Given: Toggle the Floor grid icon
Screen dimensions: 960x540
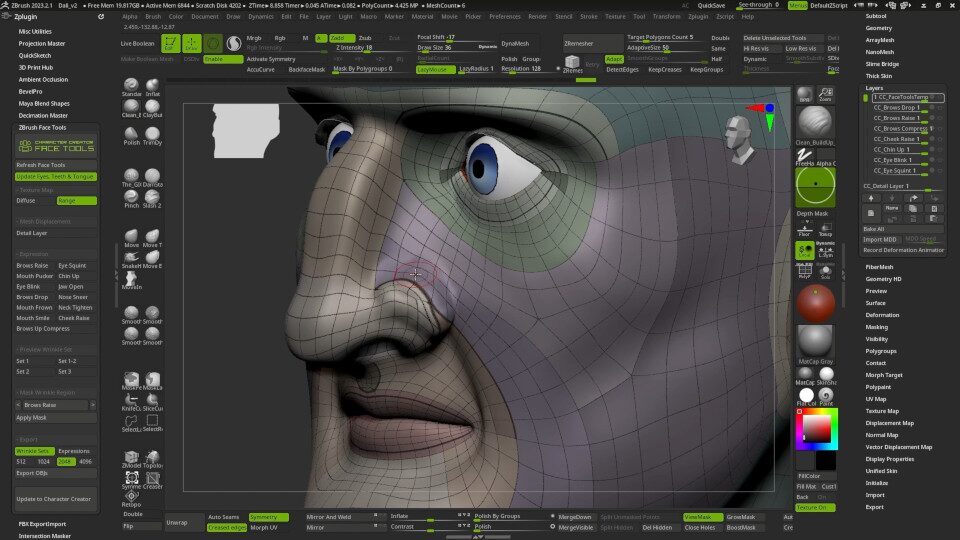Looking at the screenshot, I should 805,229.
